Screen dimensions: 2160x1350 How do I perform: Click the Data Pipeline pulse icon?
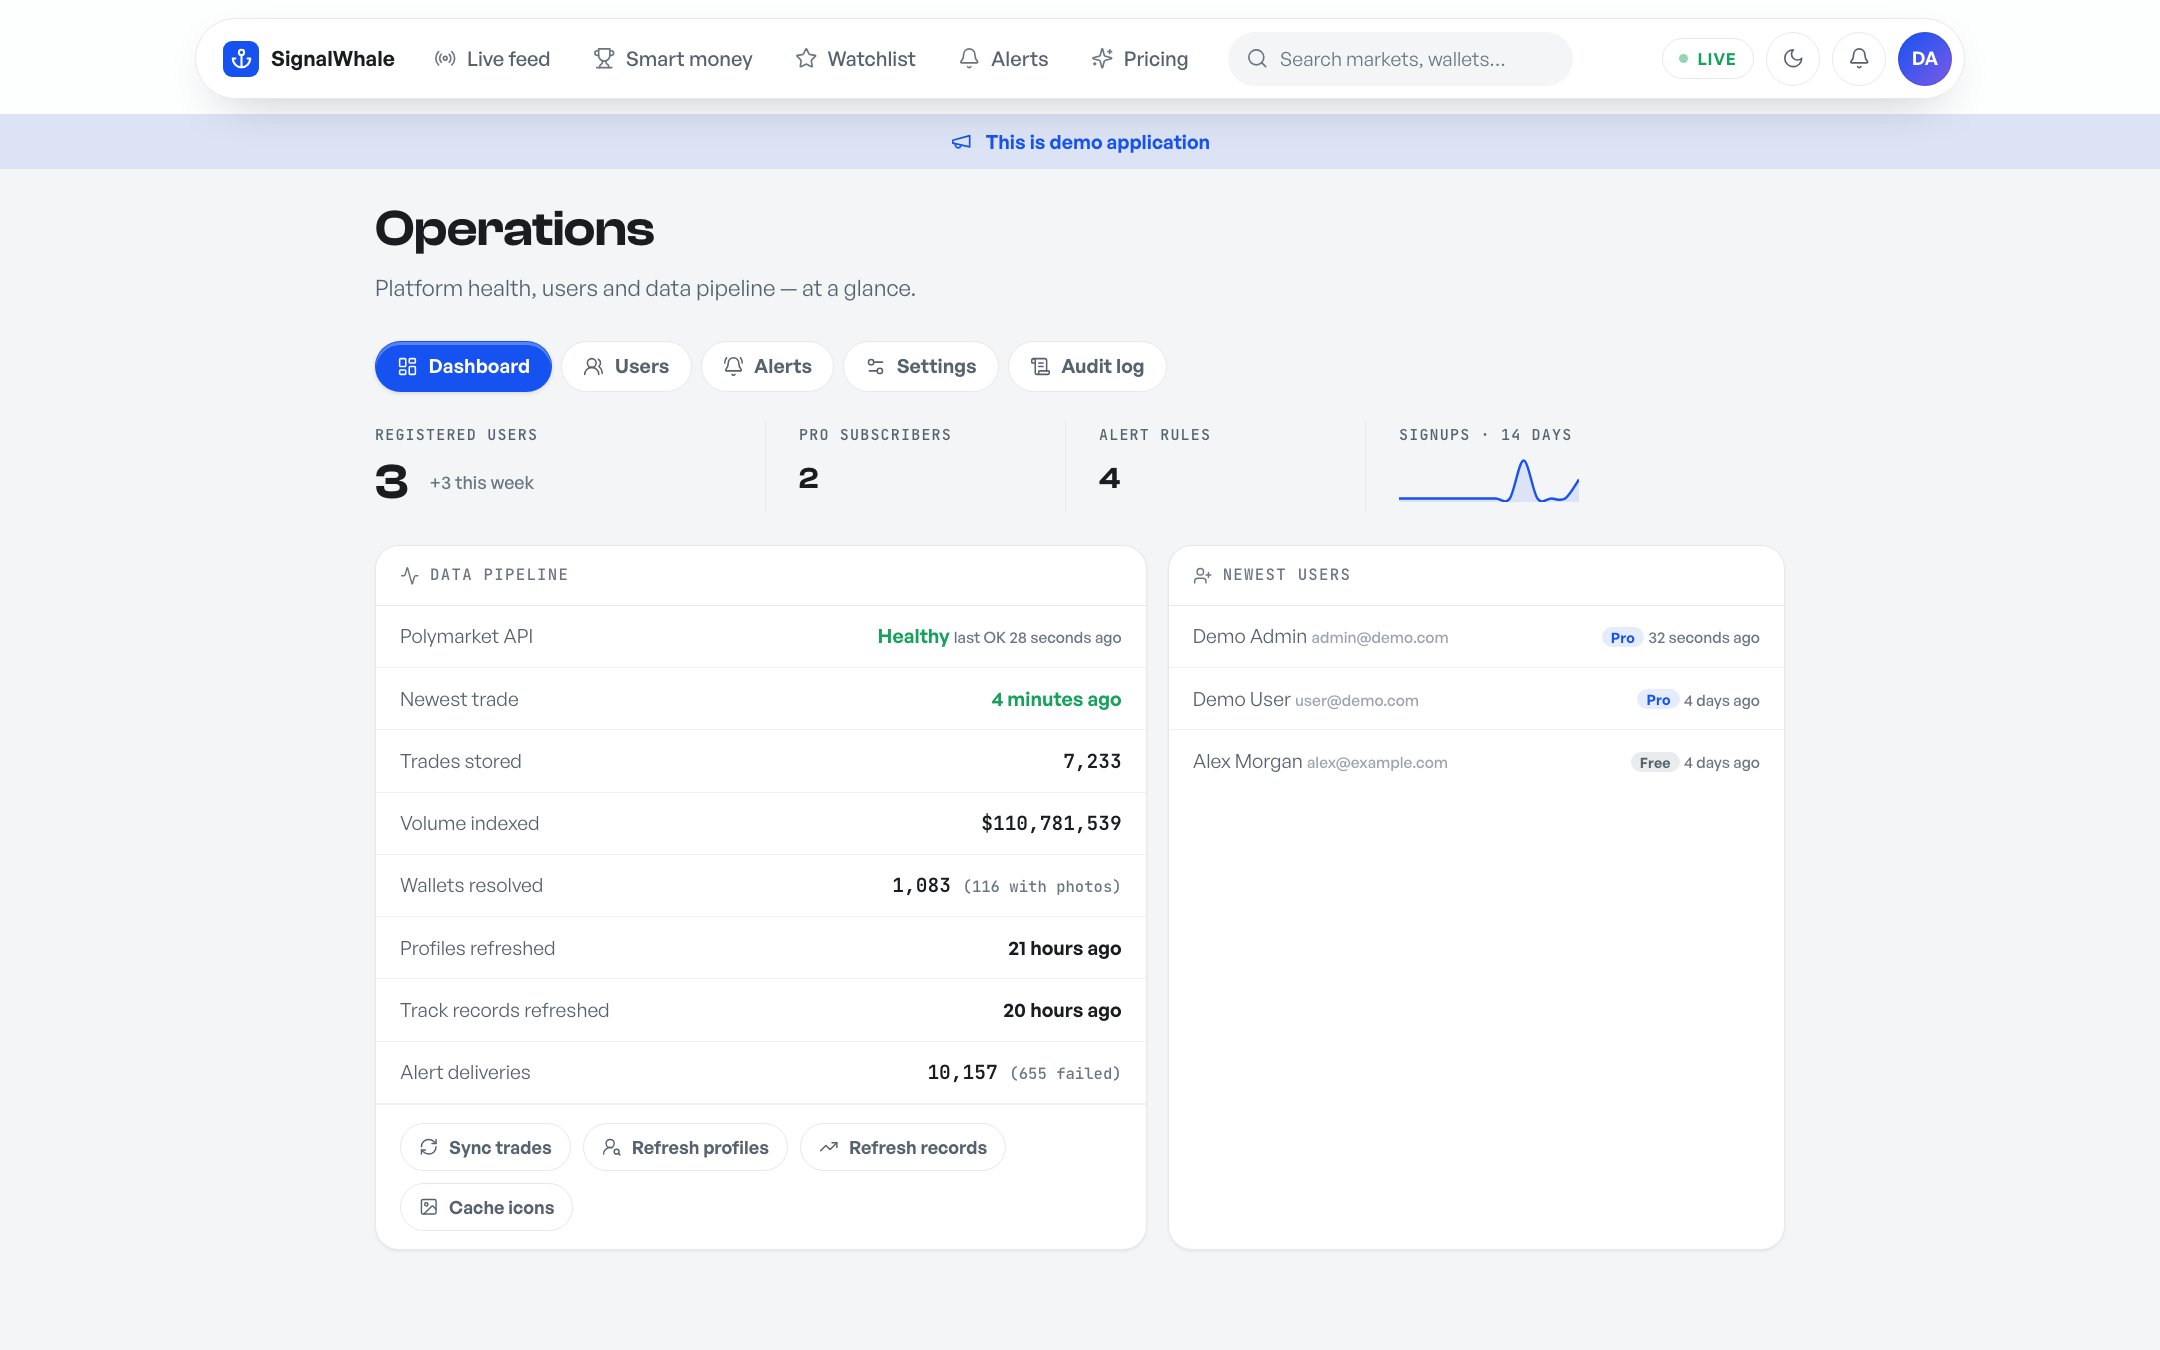tap(410, 575)
